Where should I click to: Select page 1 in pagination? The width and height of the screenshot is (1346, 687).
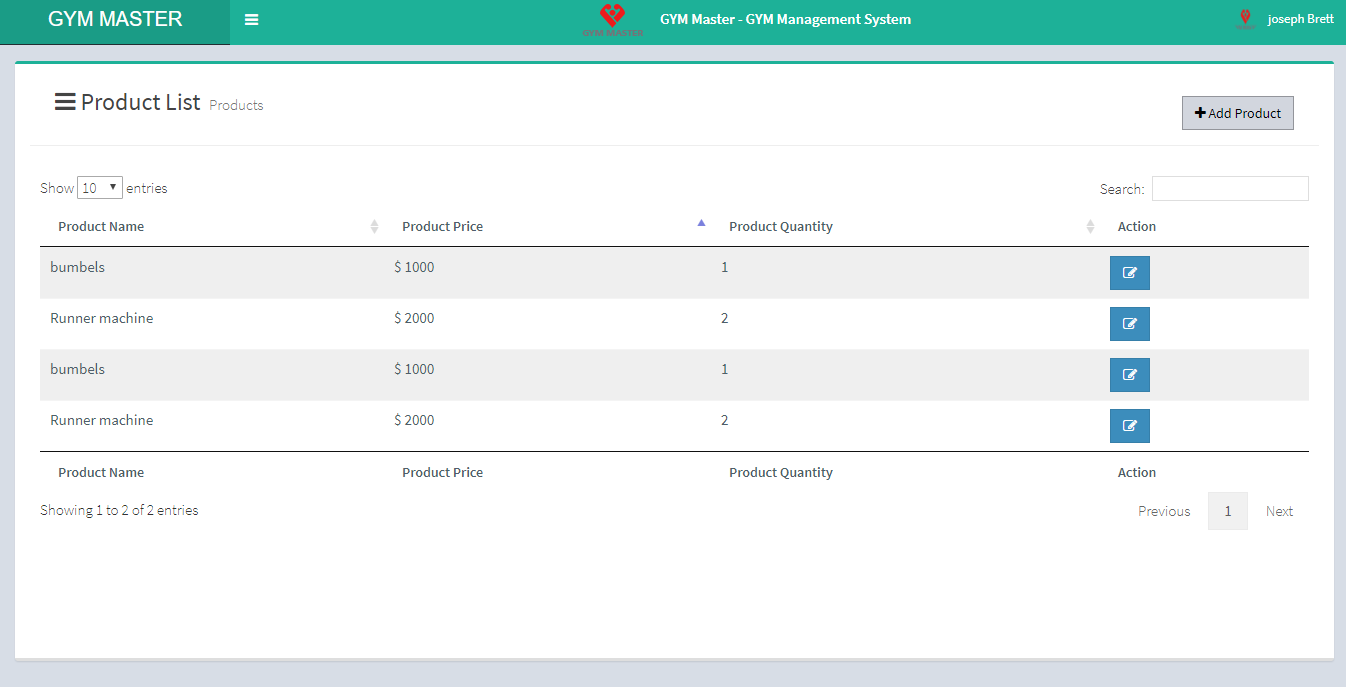pyautogui.click(x=1227, y=511)
